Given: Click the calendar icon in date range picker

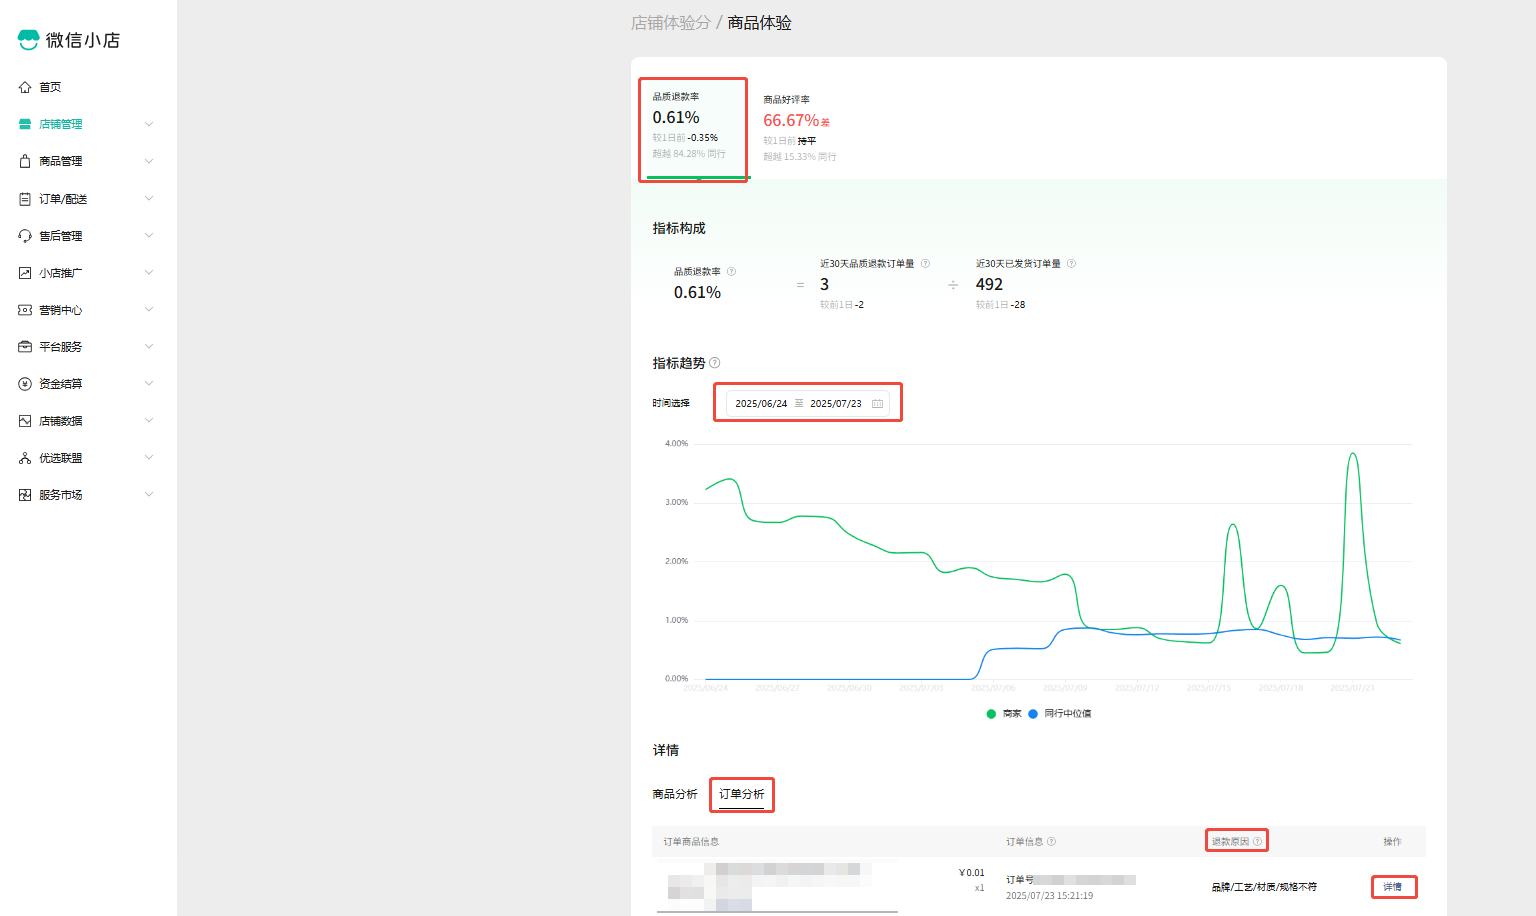Looking at the screenshot, I should (877, 404).
